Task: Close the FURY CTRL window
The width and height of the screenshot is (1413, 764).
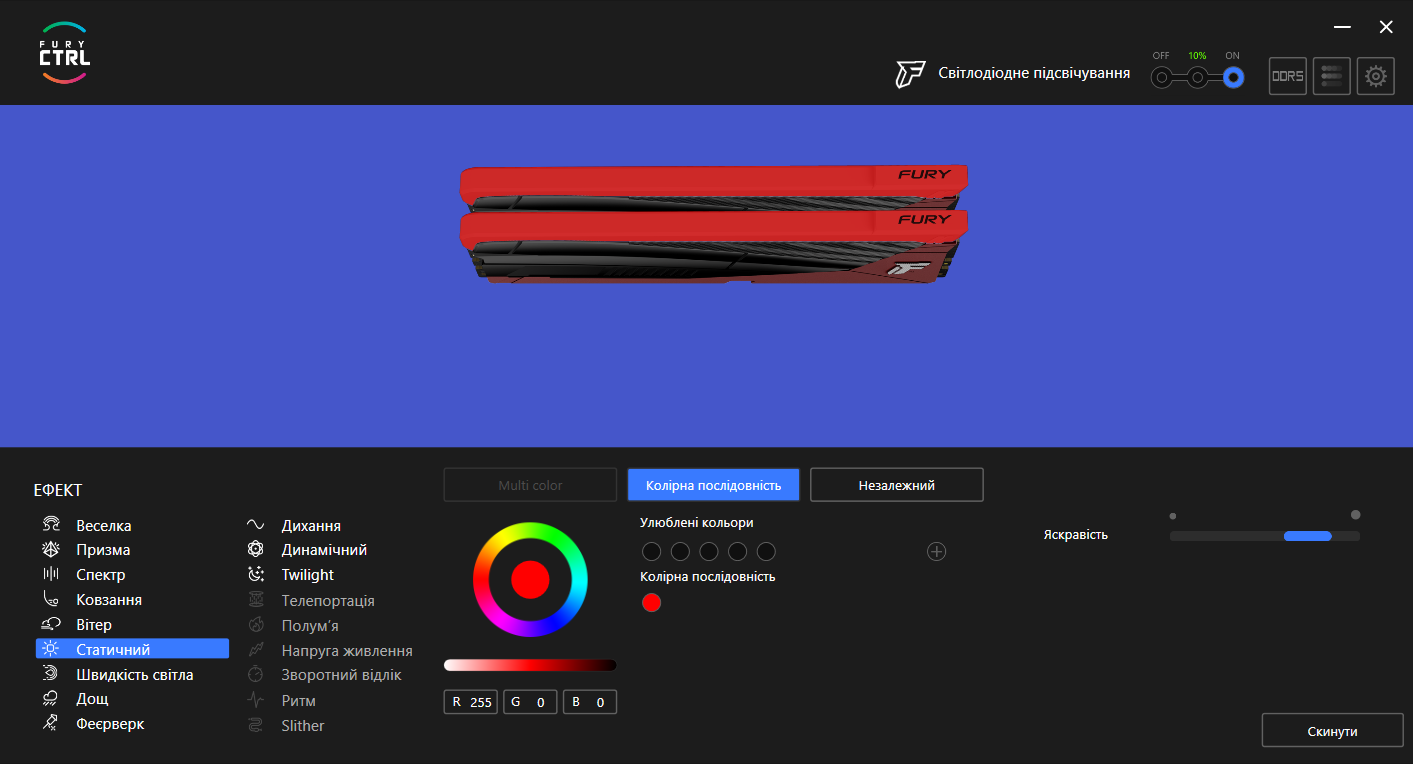Action: coord(1386,27)
